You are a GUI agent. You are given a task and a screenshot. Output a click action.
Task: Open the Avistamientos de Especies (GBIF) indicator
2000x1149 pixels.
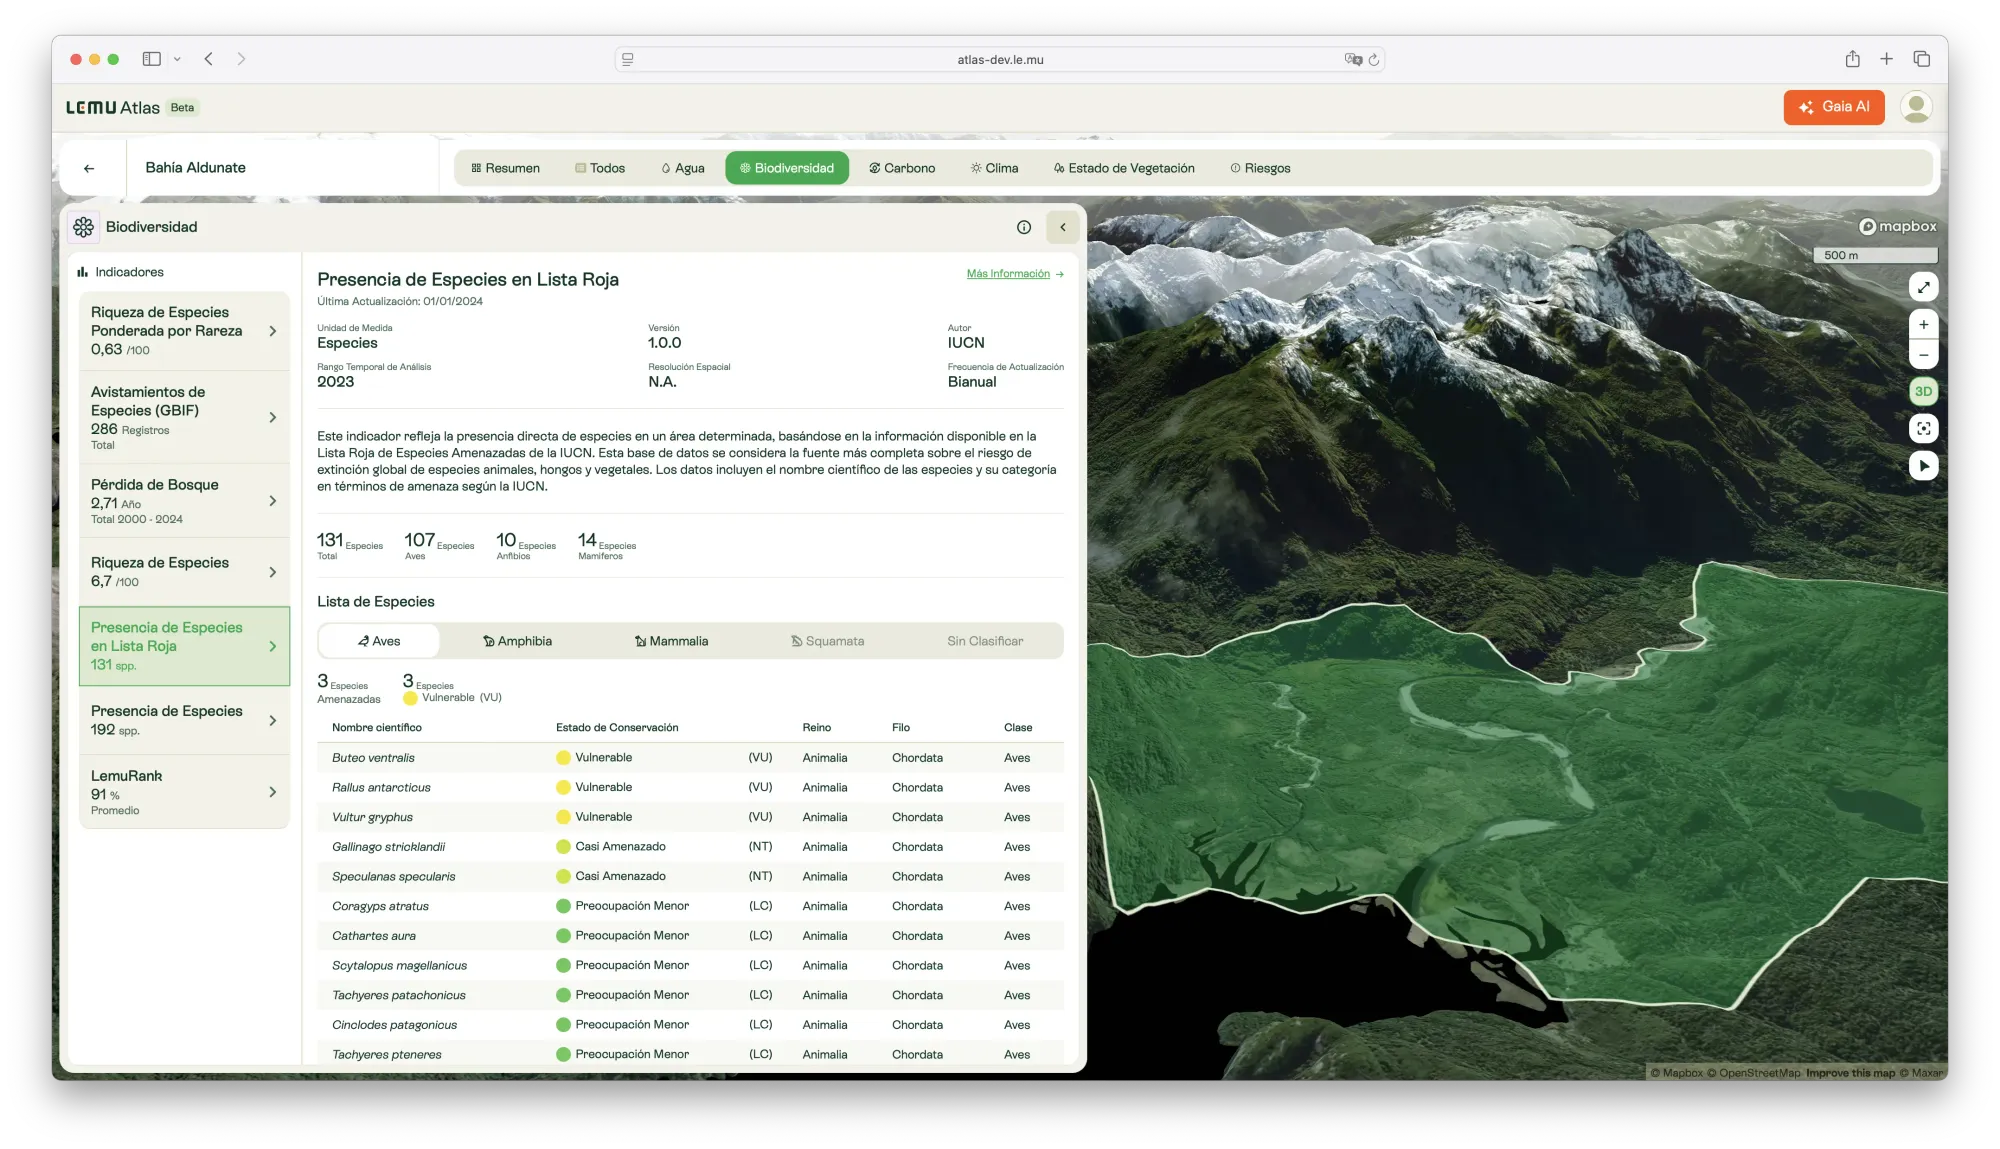[x=184, y=417]
